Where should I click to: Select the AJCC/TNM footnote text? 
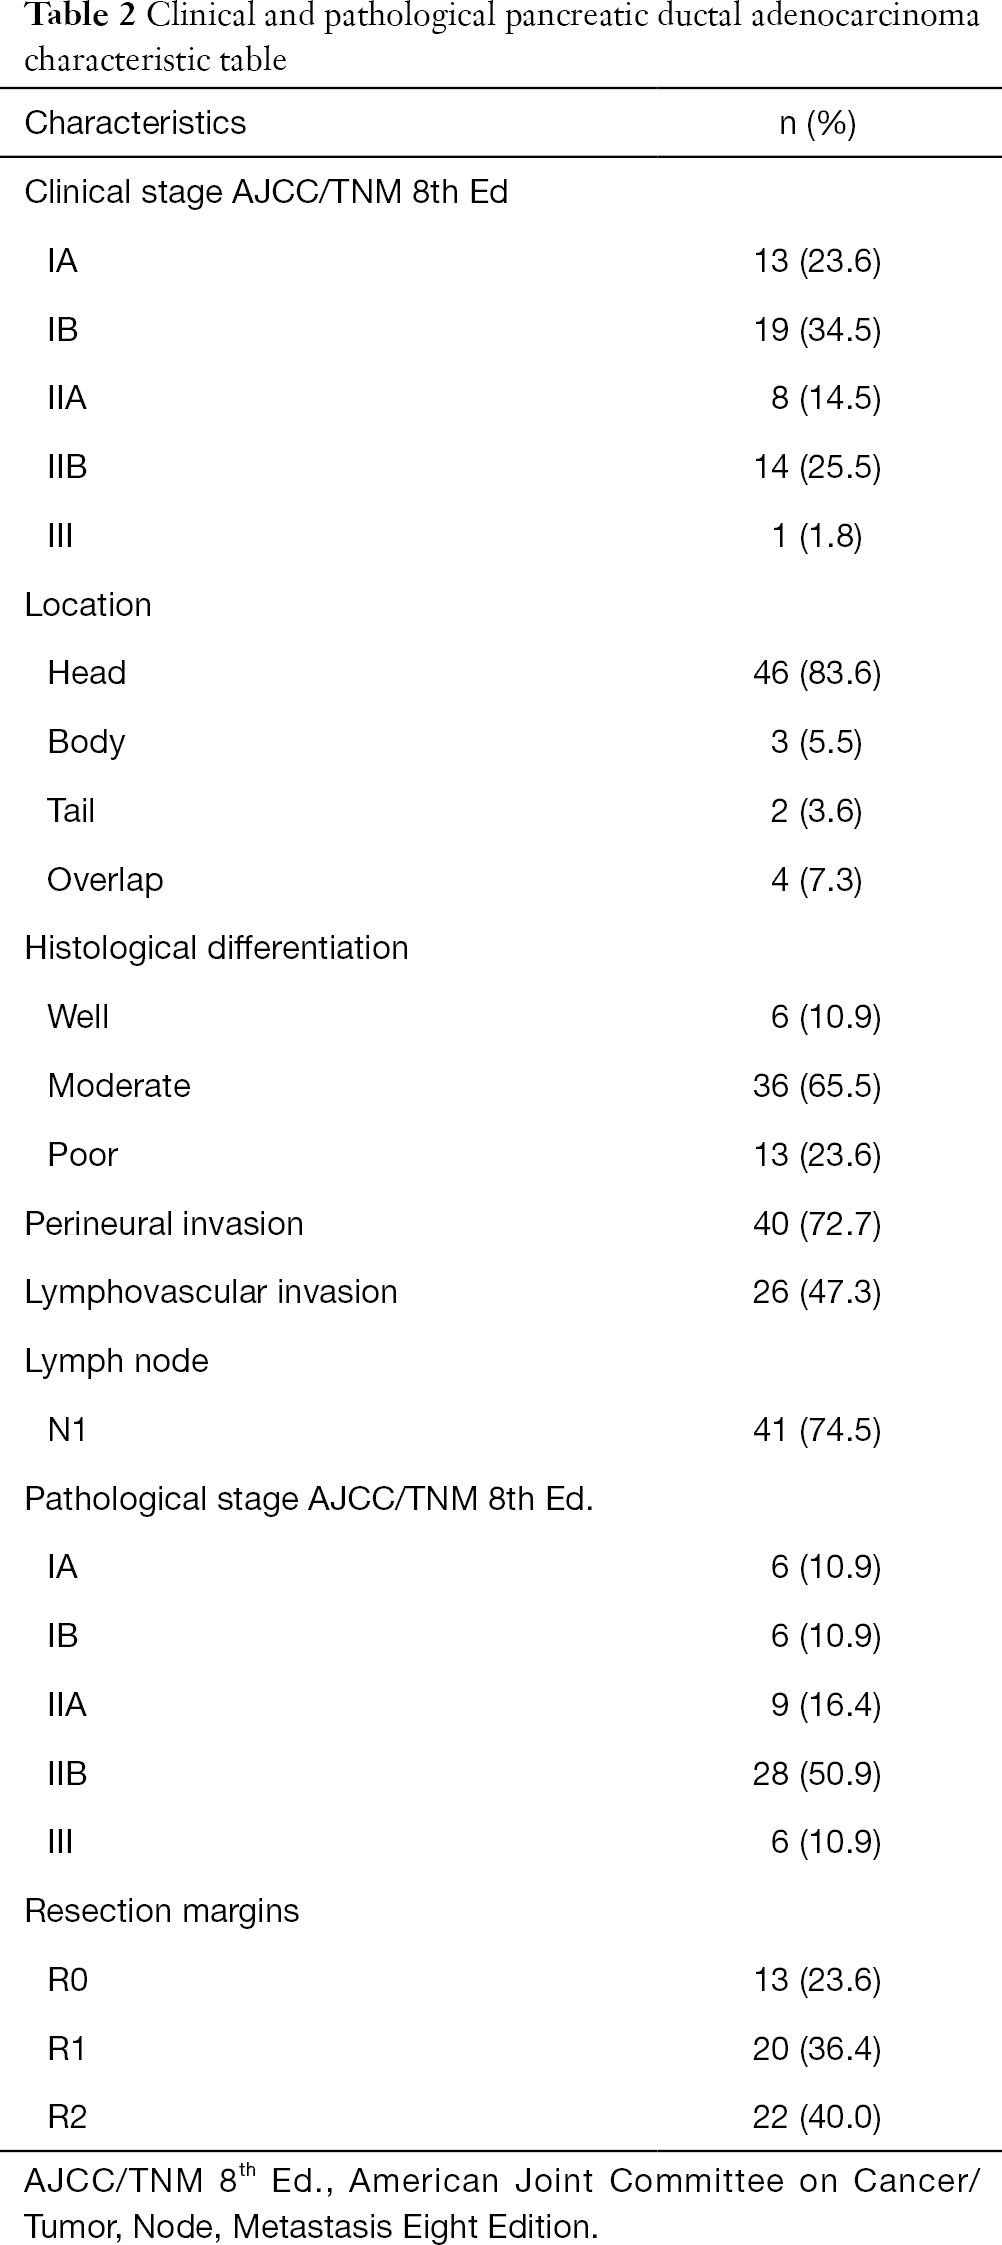click(501, 2203)
